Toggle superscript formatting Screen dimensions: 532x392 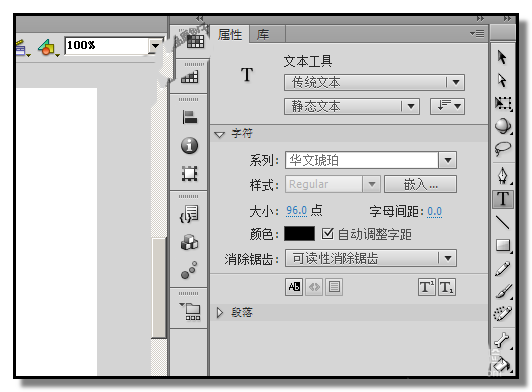426,287
